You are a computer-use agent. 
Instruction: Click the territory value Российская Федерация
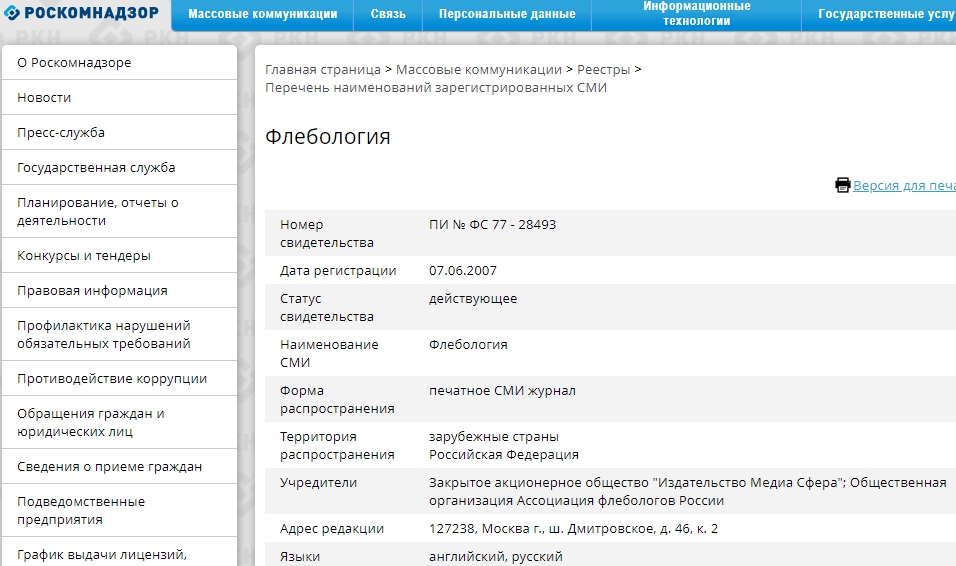click(504, 454)
